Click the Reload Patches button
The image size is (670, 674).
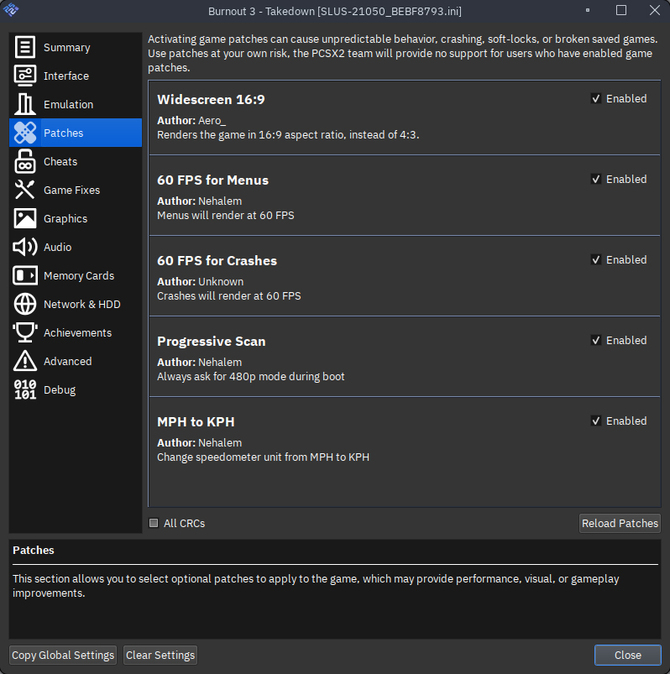coord(620,523)
